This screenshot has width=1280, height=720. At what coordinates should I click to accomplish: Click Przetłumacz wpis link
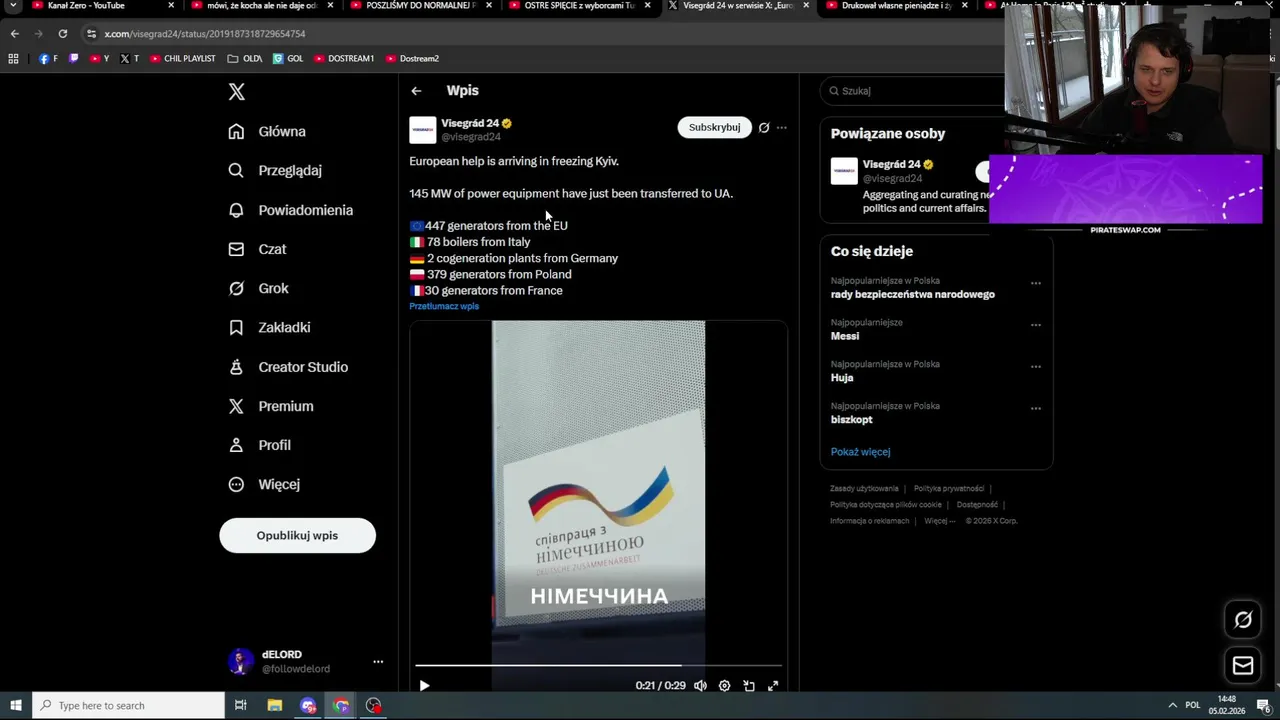tap(444, 306)
